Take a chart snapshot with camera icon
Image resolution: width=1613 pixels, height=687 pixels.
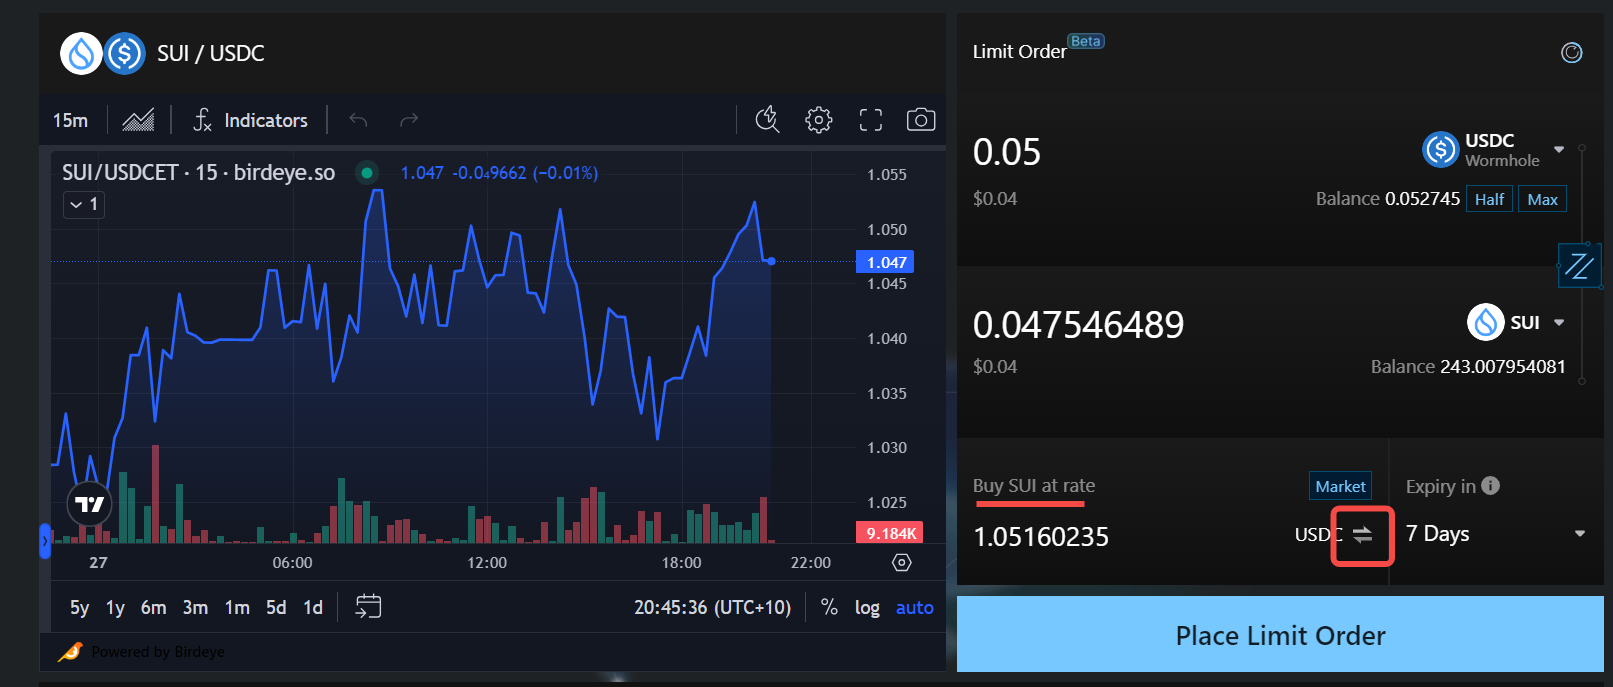coord(920,120)
